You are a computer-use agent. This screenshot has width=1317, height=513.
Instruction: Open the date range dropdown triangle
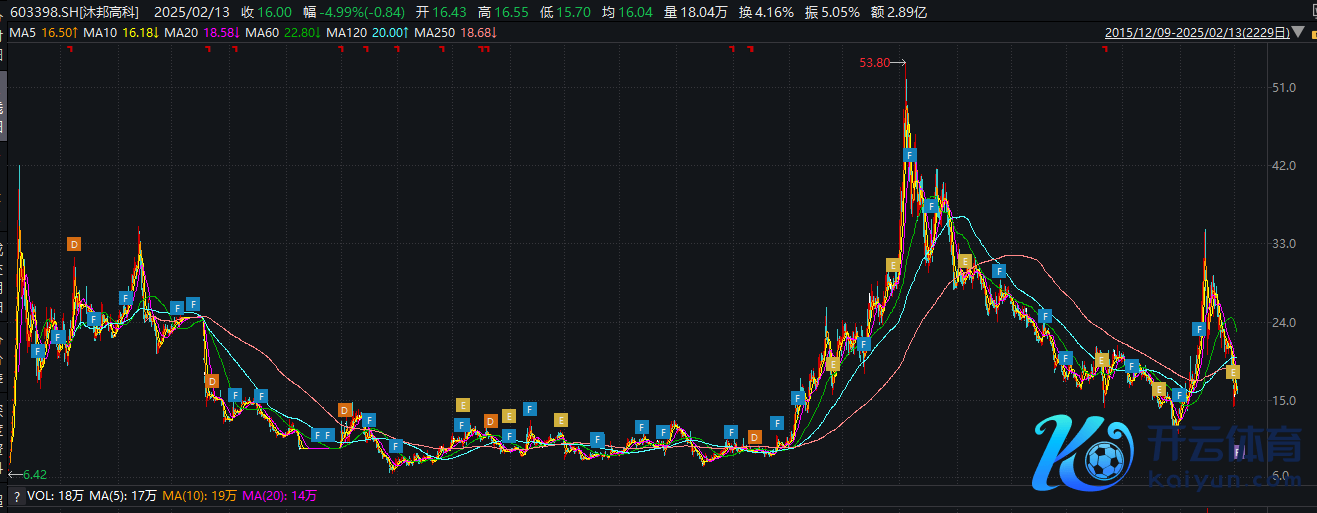(1299, 32)
